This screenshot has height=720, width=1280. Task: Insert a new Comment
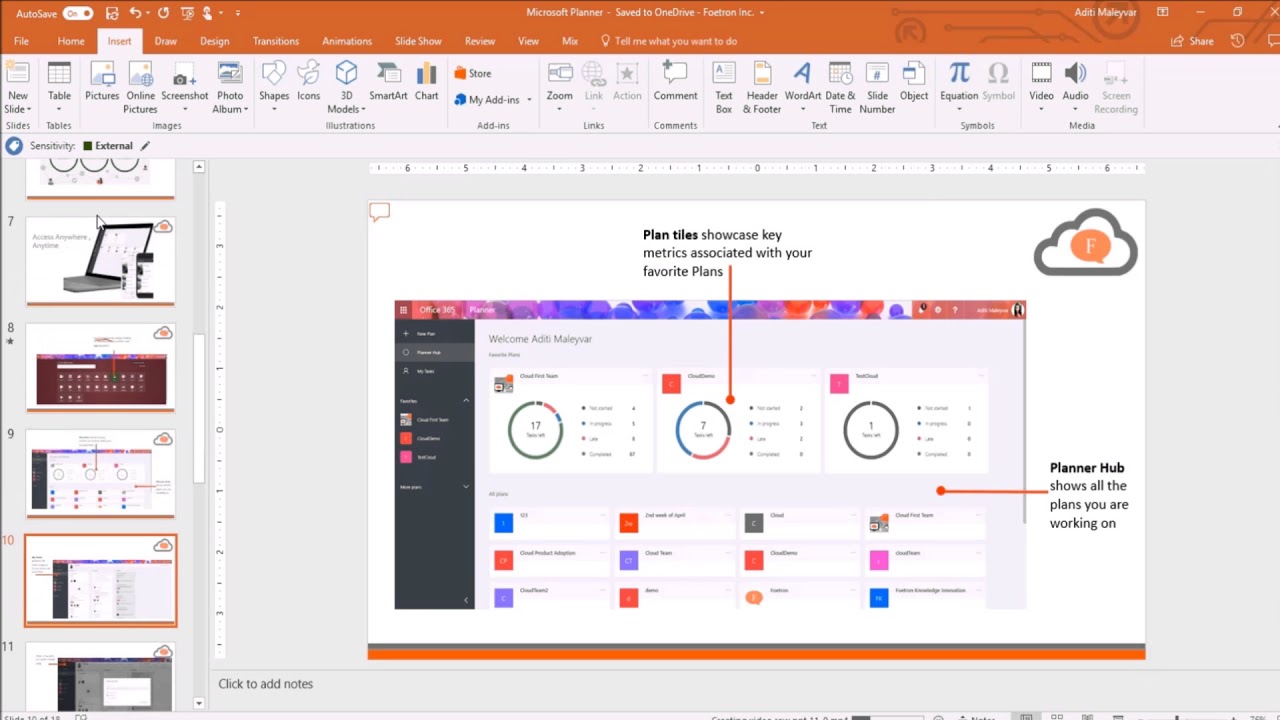tap(675, 81)
